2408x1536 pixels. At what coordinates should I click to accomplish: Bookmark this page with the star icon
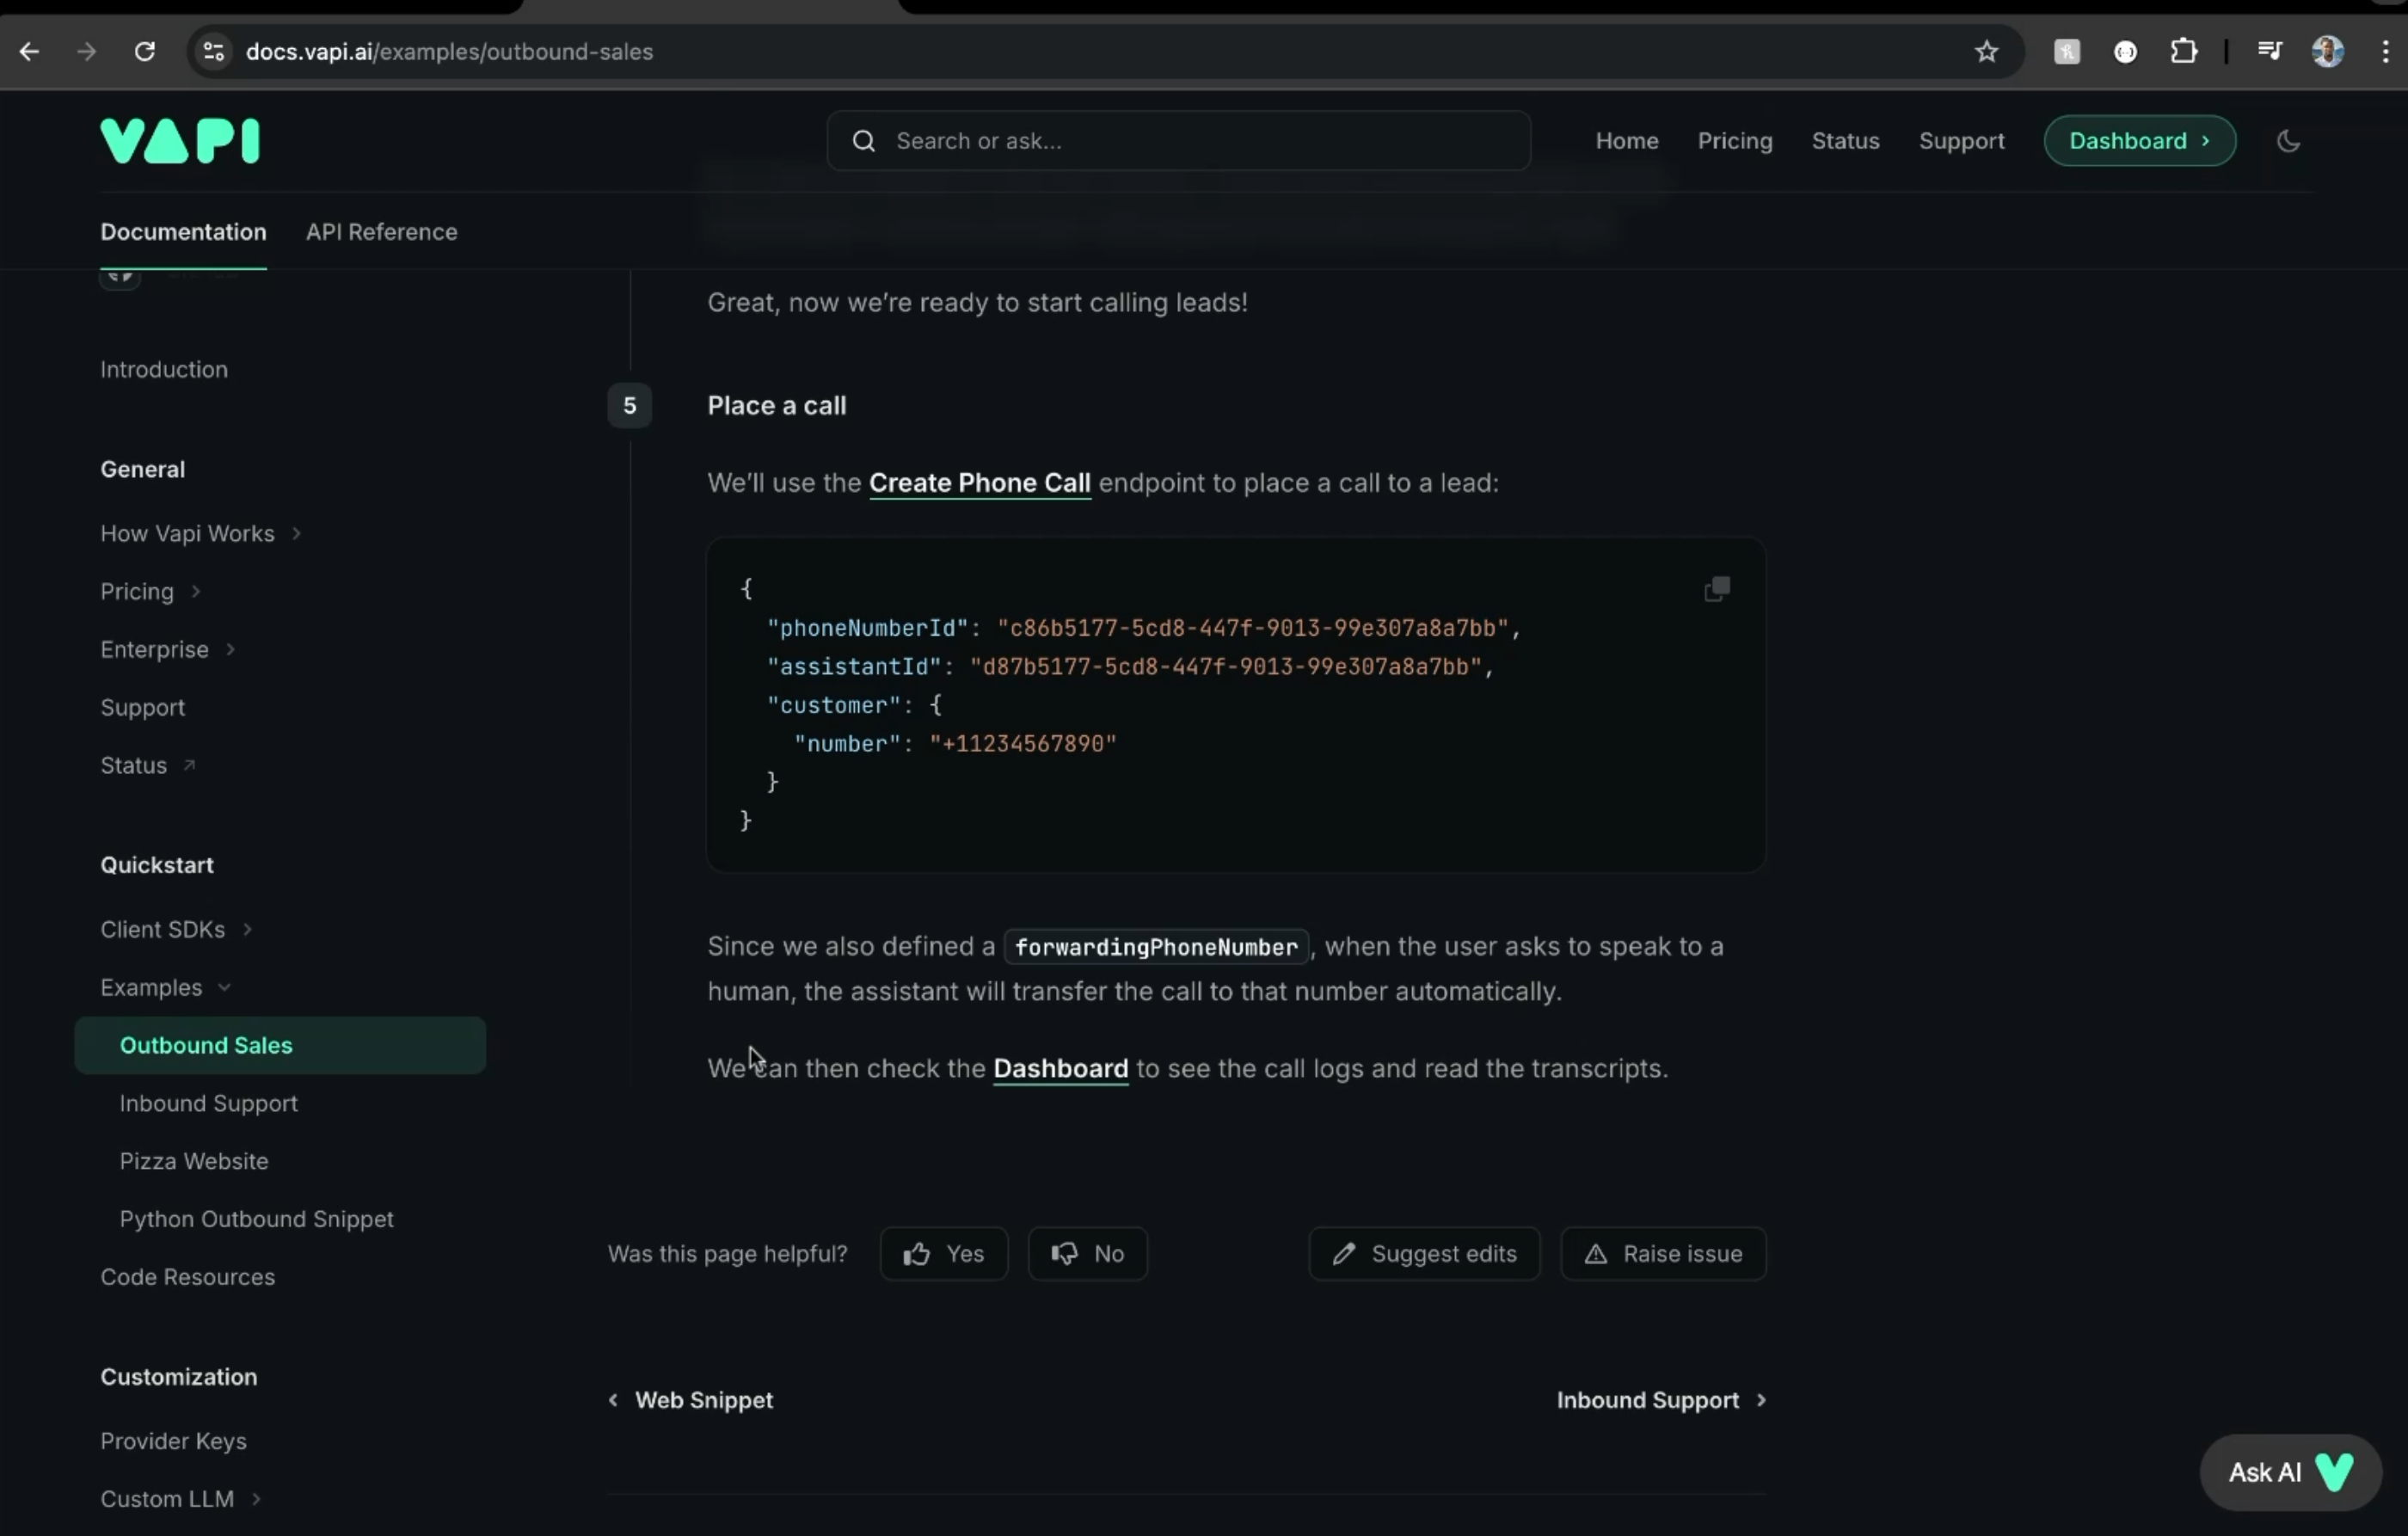1986,52
